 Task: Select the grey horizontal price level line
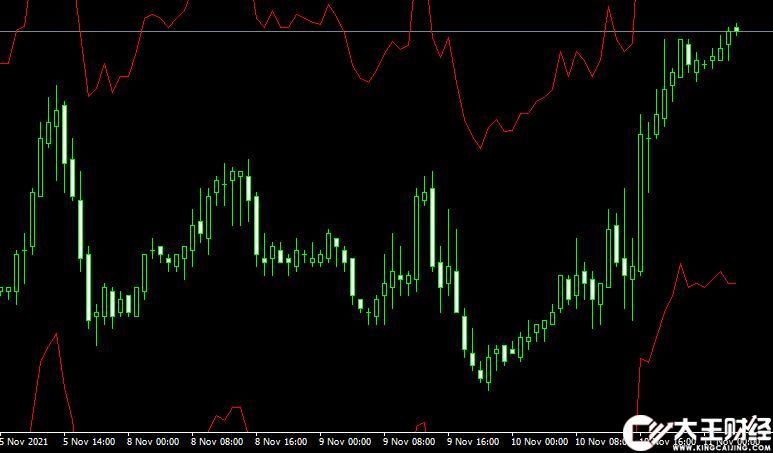point(386,32)
